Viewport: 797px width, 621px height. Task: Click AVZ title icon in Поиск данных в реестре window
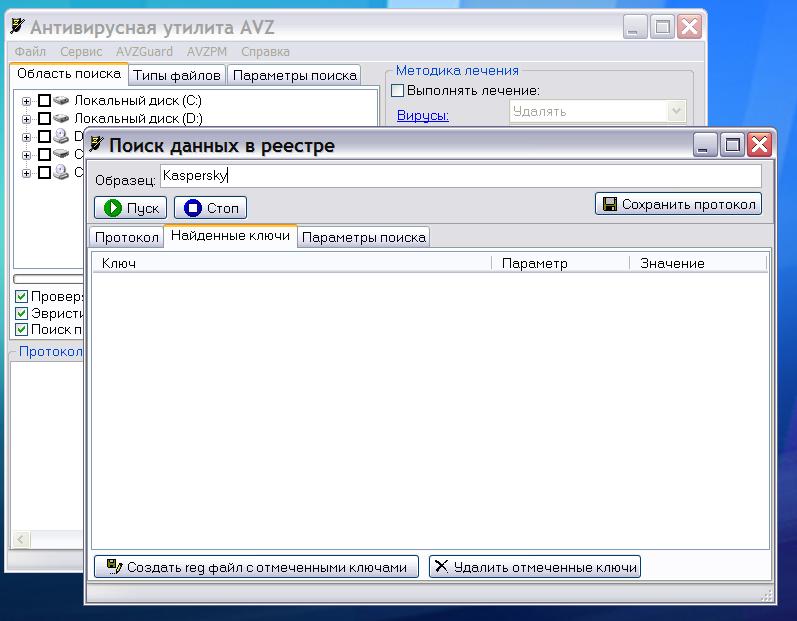pyautogui.click(x=96, y=144)
